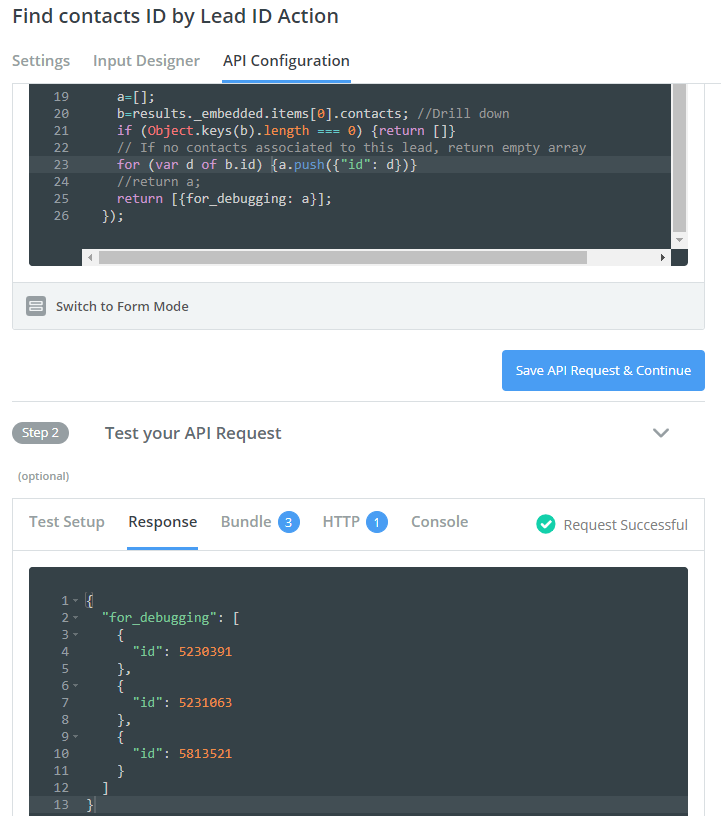
Task: Click the code editor vertical scrollbar thumb
Action: 679,158
